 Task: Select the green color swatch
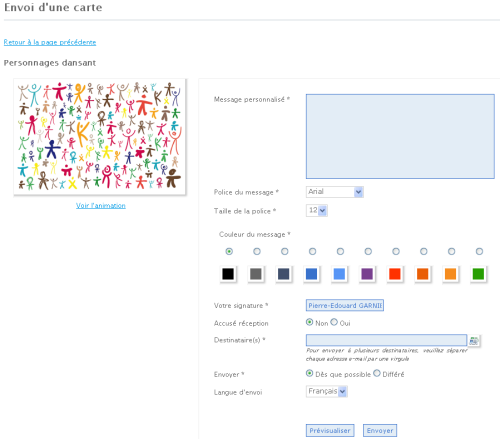click(x=478, y=274)
